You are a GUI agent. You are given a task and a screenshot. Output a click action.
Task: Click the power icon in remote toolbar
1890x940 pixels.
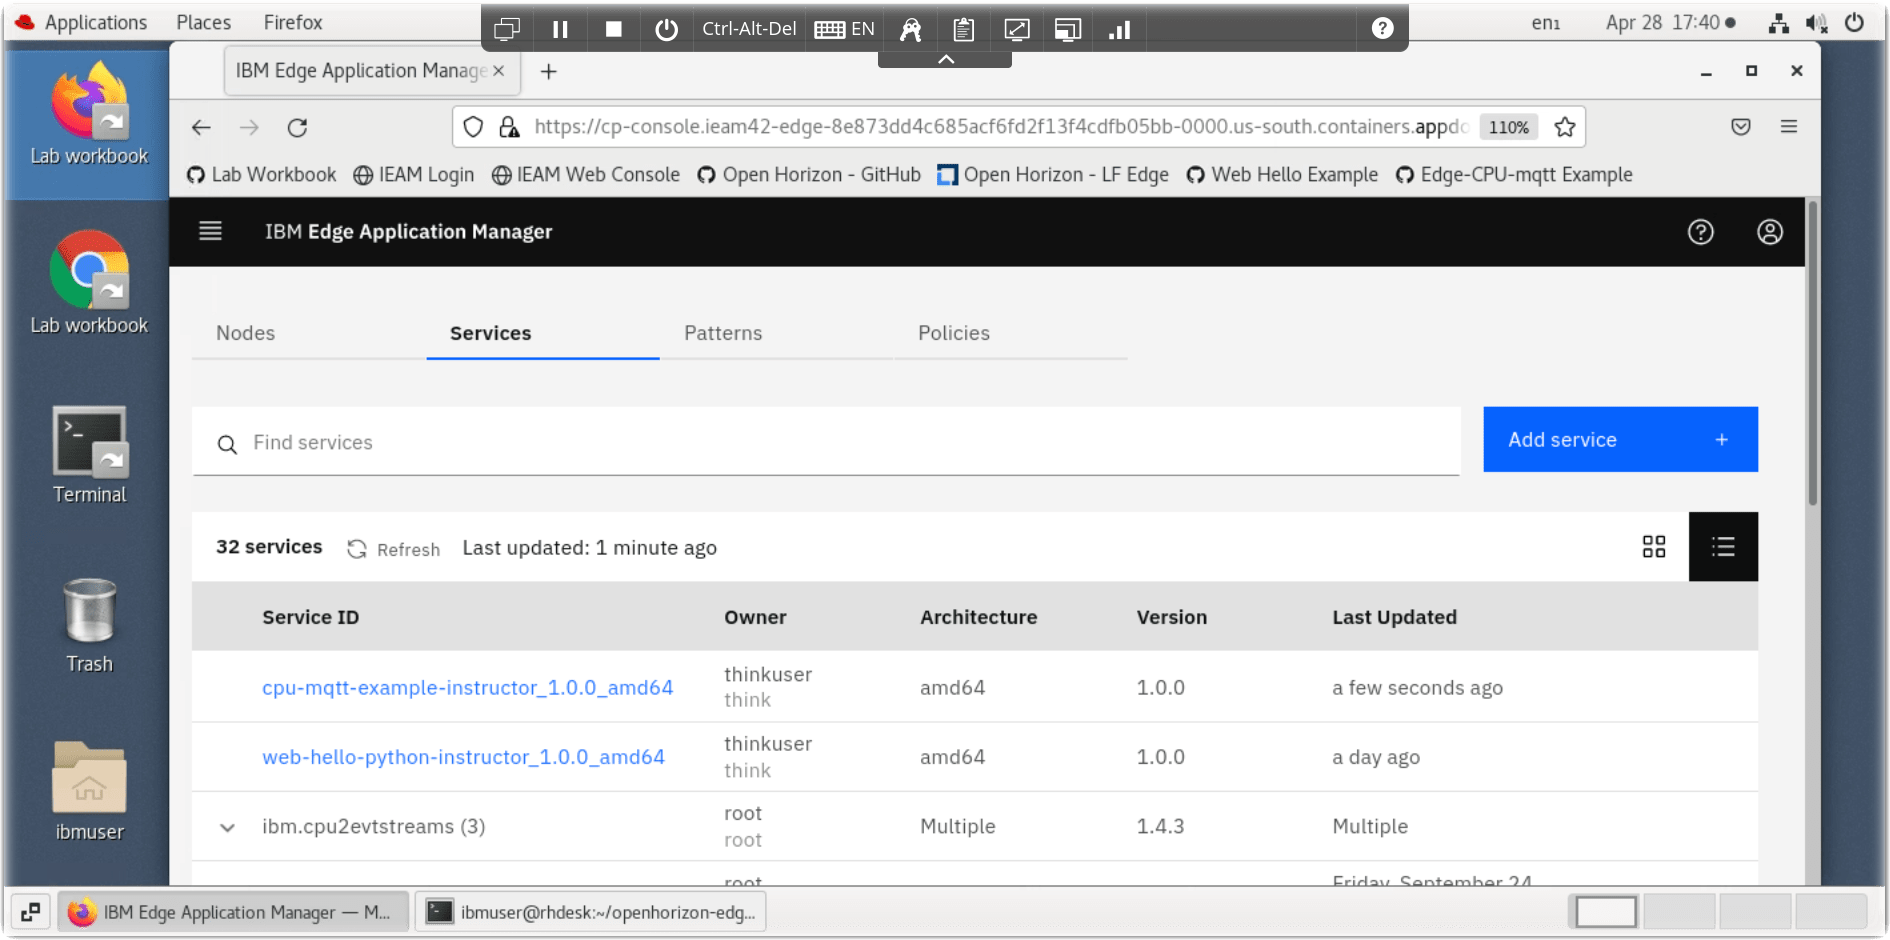[x=666, y=29]
